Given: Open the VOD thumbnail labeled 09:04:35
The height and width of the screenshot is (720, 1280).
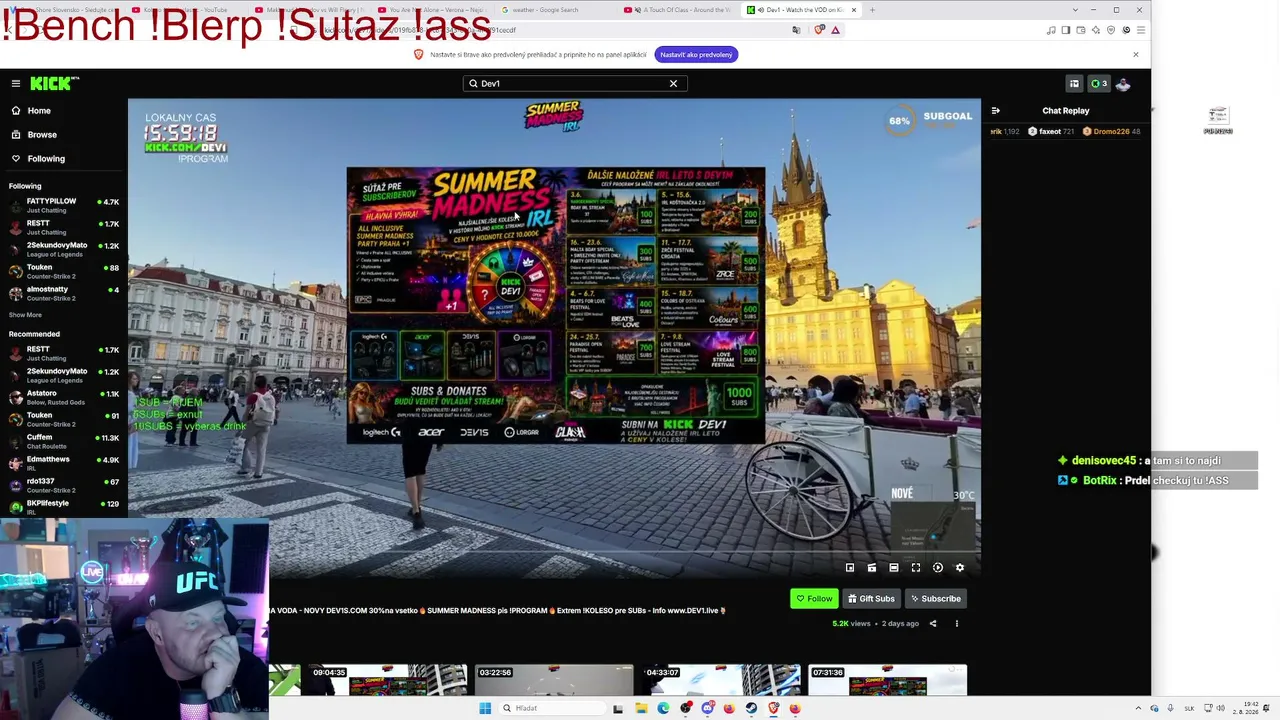Looking at the screenshot, I should [387, 680].
